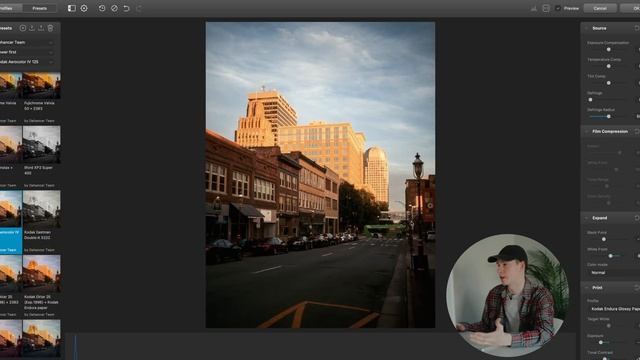640x360 pixels.
Task: Click the compare view icon beside Preview
Action: coord(546,8)
